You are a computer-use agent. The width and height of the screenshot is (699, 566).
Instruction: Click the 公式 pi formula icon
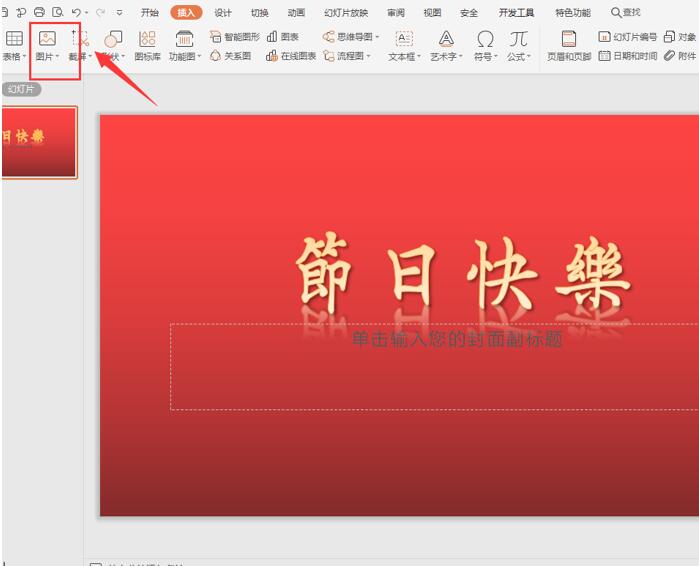click(x=518, y=39)
